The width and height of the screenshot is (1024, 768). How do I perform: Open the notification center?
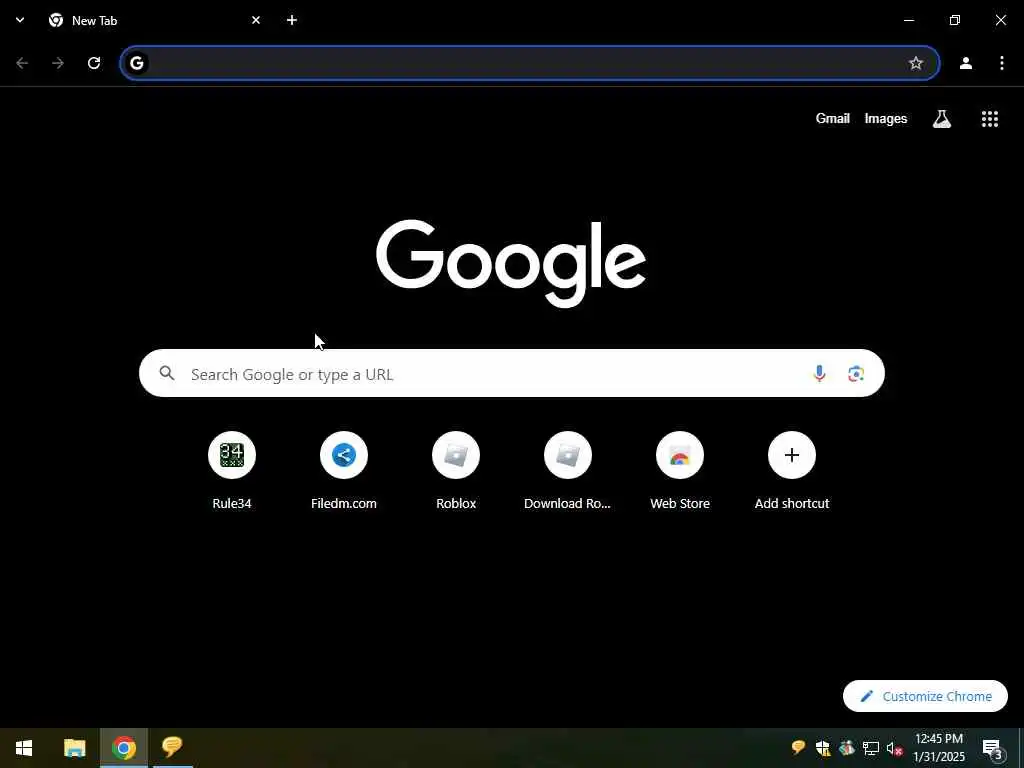click(992, 748)
